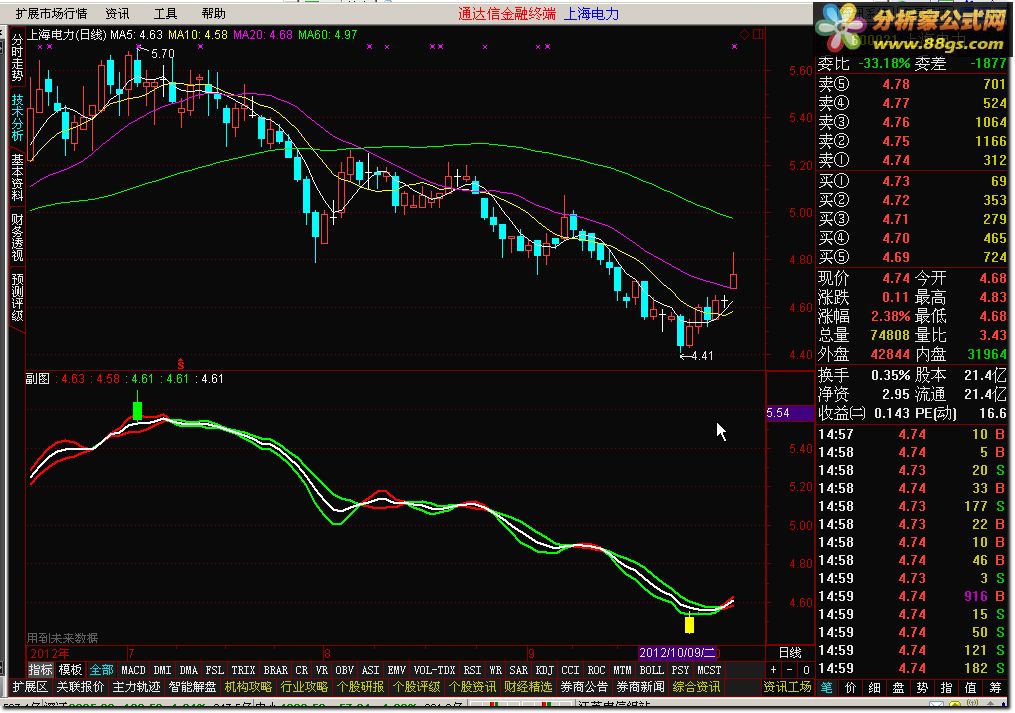The height and width of the screenshot is (713, 1015).
Task: Click the 0 reset button under 日线
Action: click(805, 670)
